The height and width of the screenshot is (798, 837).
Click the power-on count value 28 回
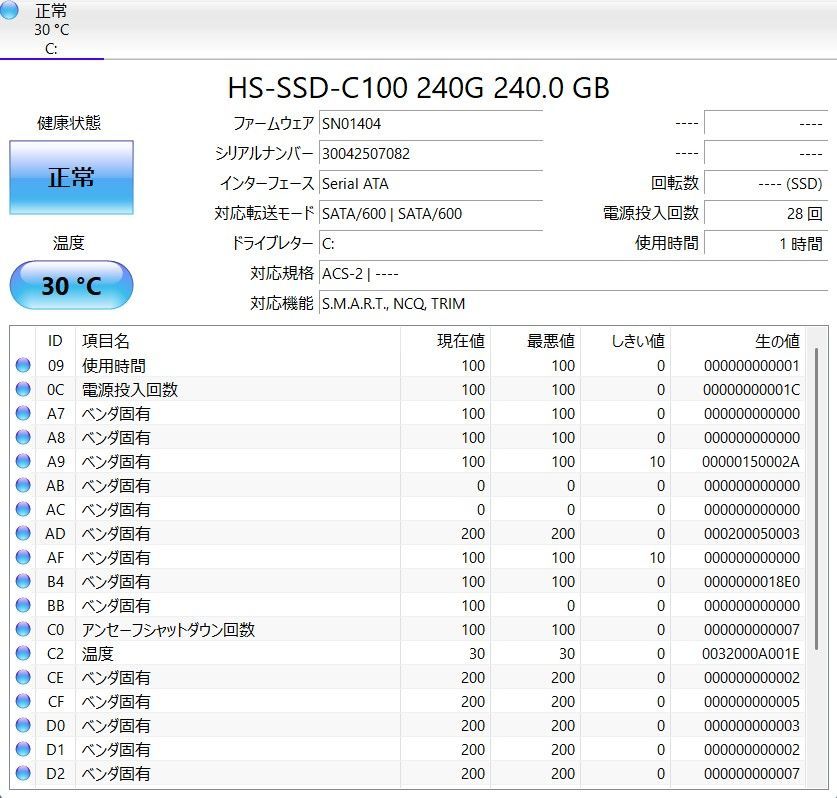click(766, 214)
